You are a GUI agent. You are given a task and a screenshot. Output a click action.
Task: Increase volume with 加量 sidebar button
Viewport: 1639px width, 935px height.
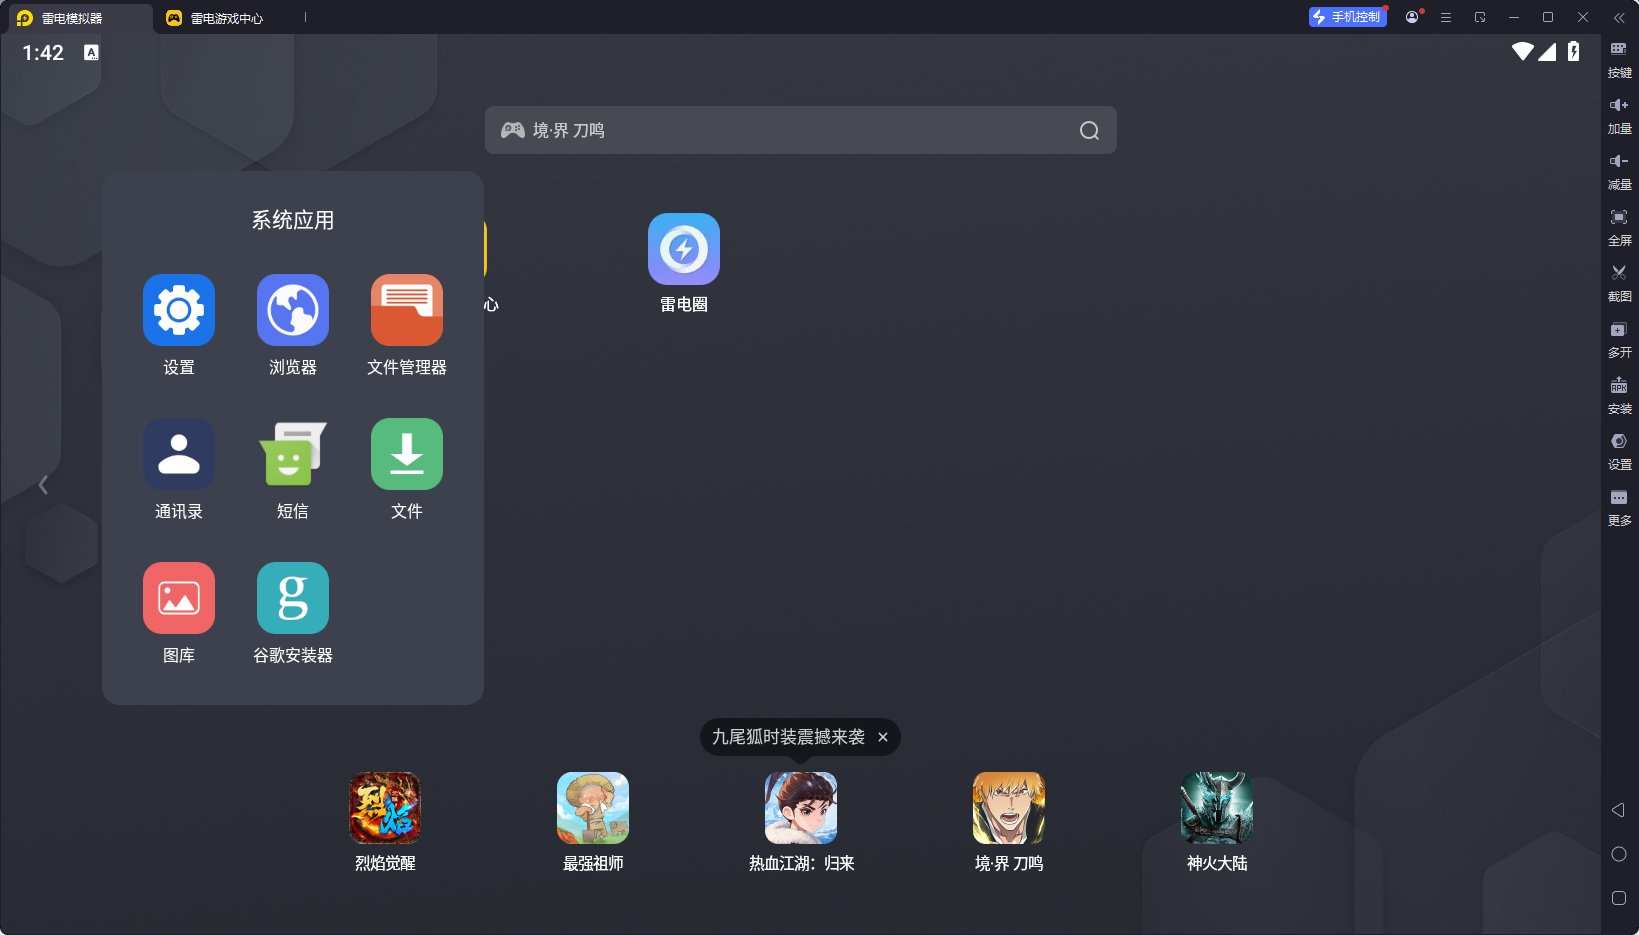pyautogui.click(x=1619, y=115)
